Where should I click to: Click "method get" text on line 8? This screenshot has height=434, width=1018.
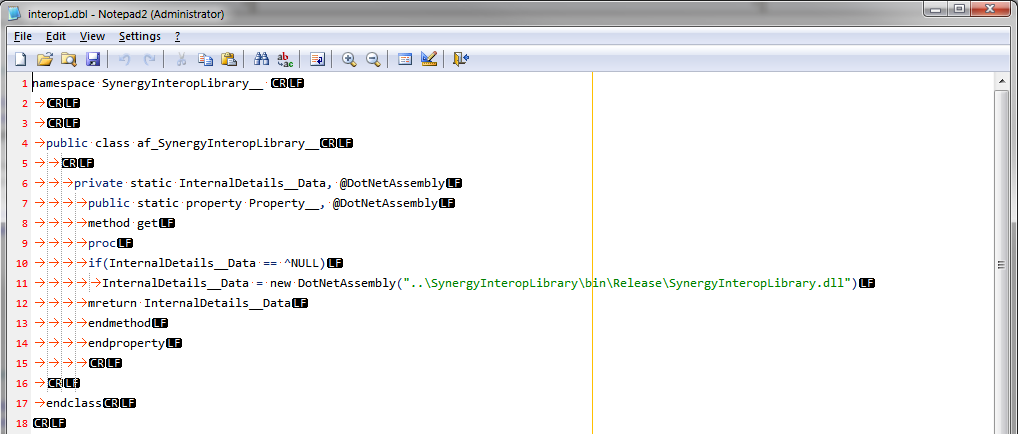(x=123, y=223)
